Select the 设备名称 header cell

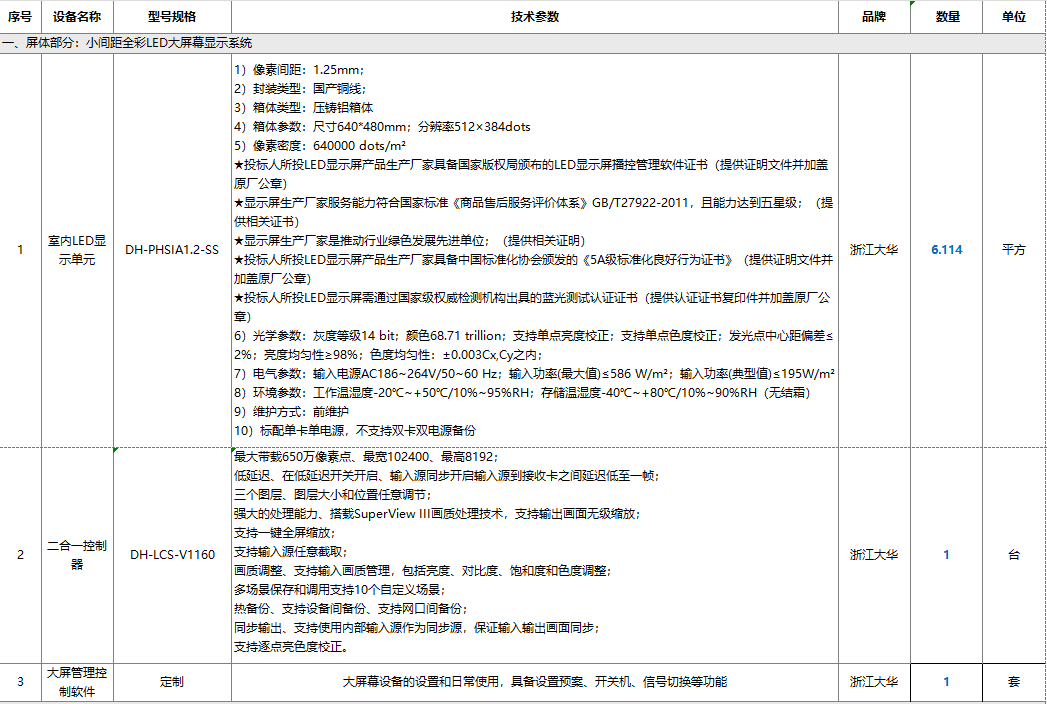pos(77,17)
